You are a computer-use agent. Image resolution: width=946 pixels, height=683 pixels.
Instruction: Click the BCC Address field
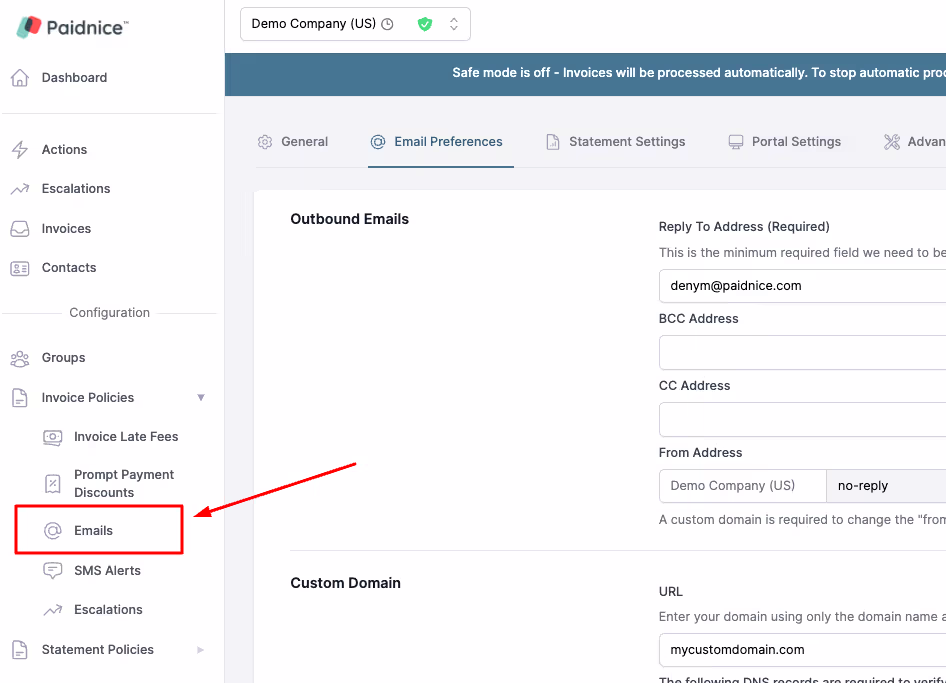tap(802, 352)
